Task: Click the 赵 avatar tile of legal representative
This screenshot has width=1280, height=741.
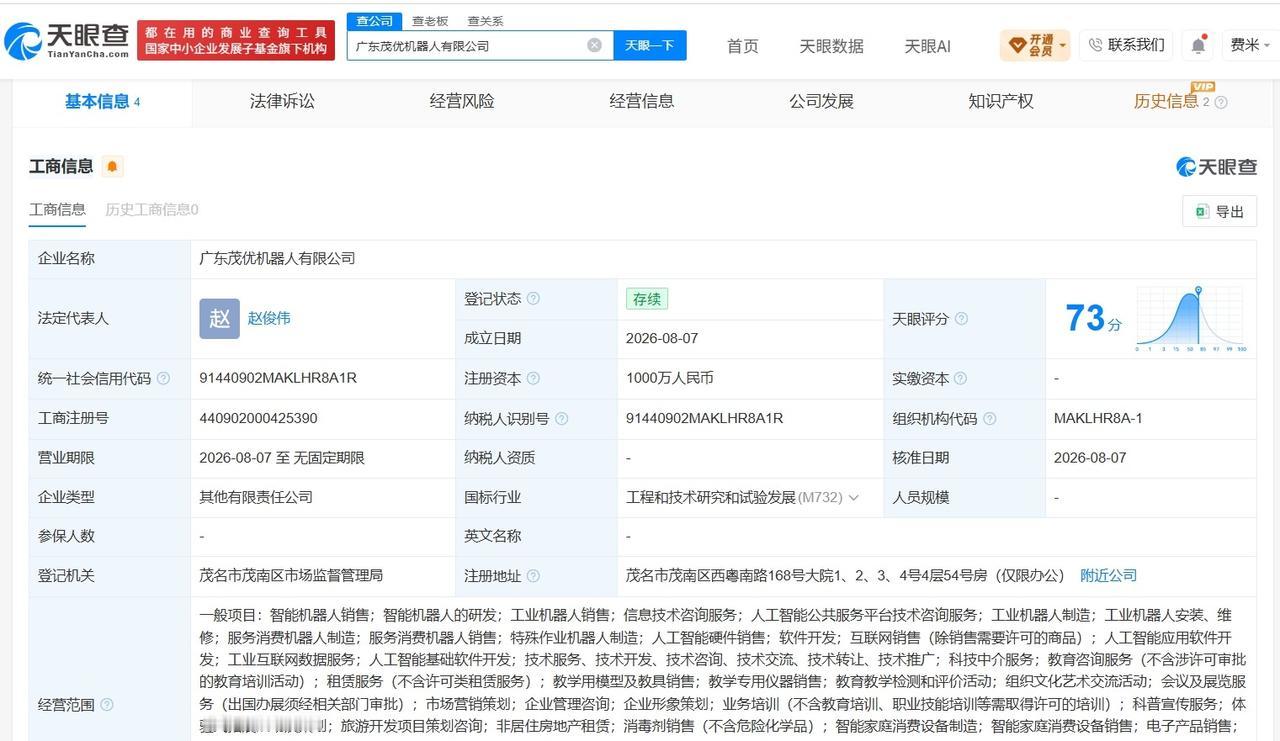Action: click(x=219, y=318)
